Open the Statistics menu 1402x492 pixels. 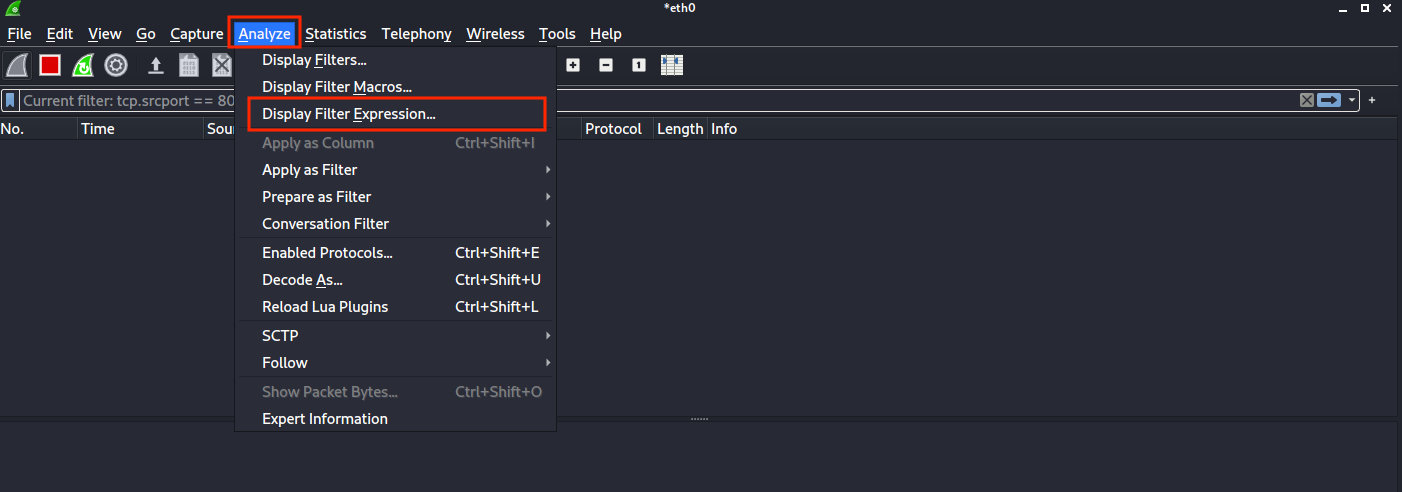[x=336, y=34]
